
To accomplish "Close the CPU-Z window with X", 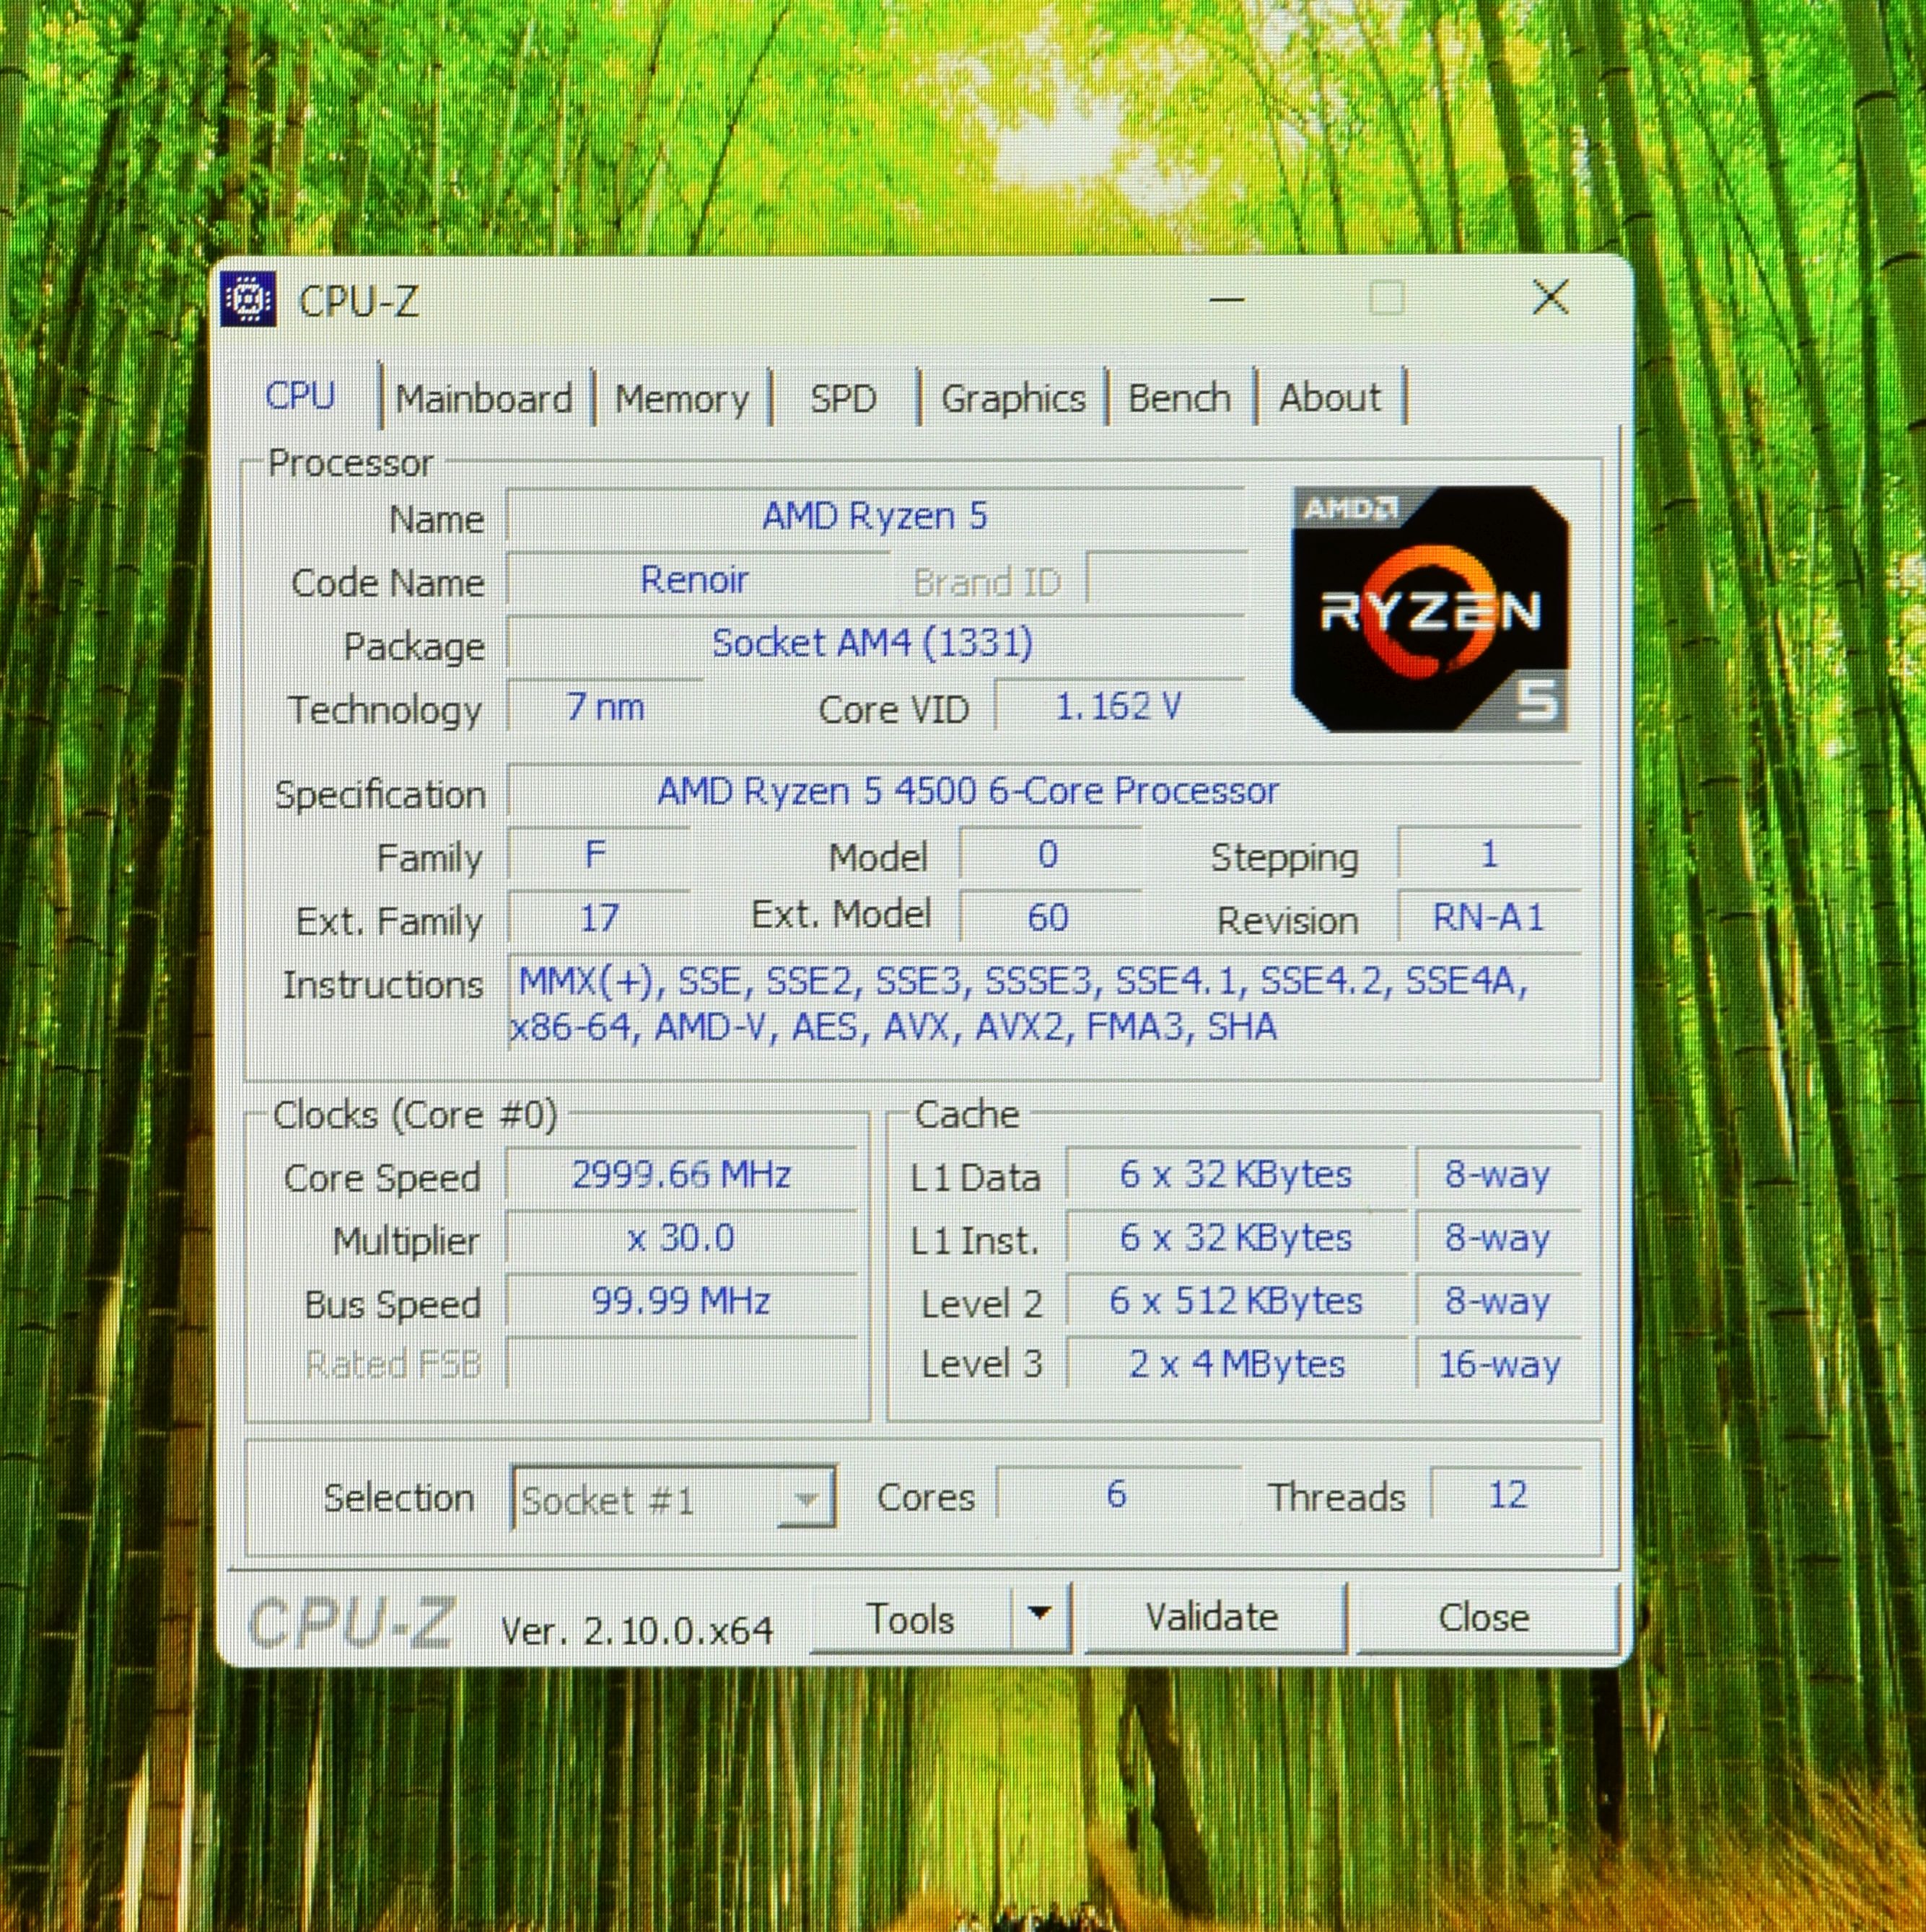I will point(1550,297).
